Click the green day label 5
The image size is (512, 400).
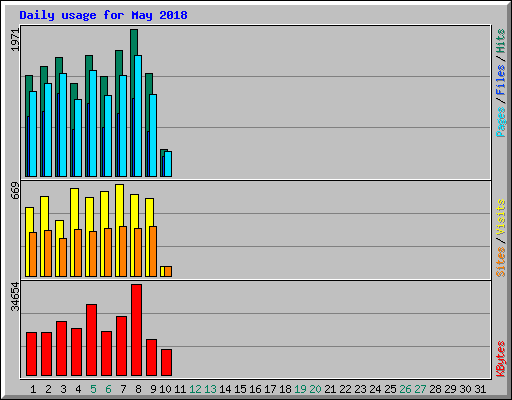93,389
